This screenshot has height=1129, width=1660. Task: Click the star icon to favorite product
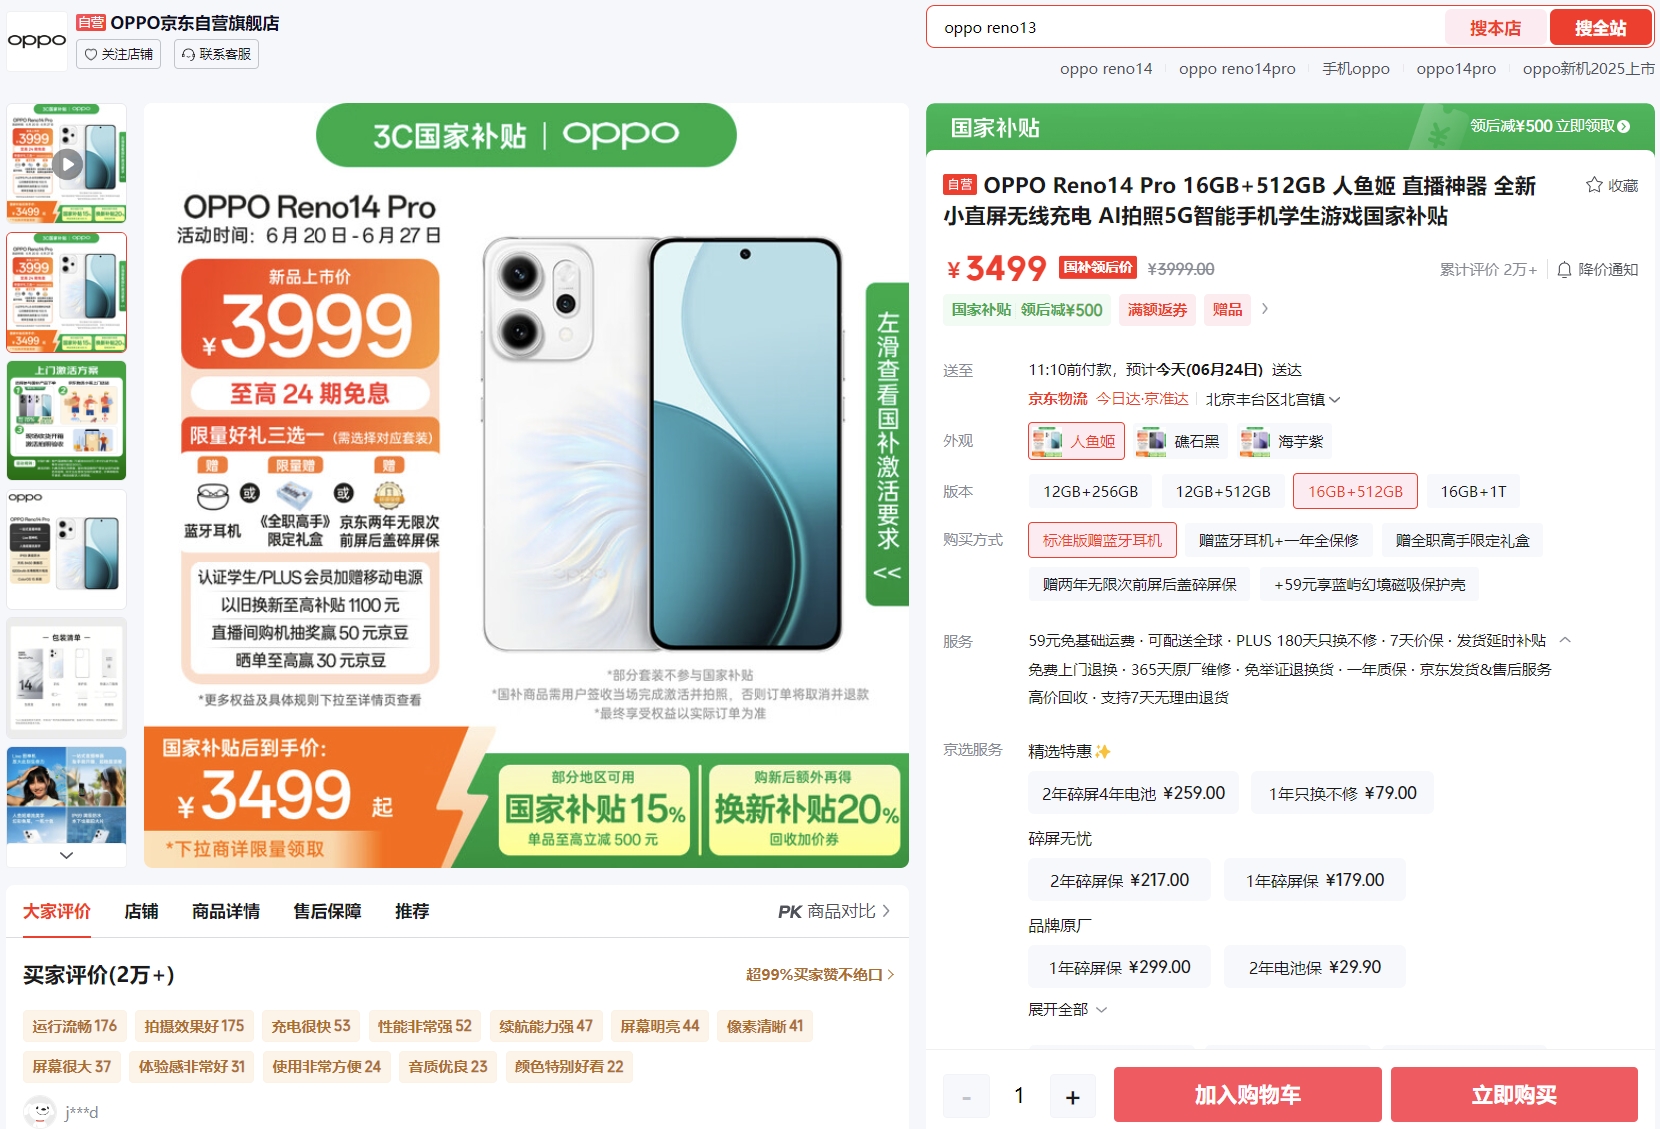coord(1594,185)
